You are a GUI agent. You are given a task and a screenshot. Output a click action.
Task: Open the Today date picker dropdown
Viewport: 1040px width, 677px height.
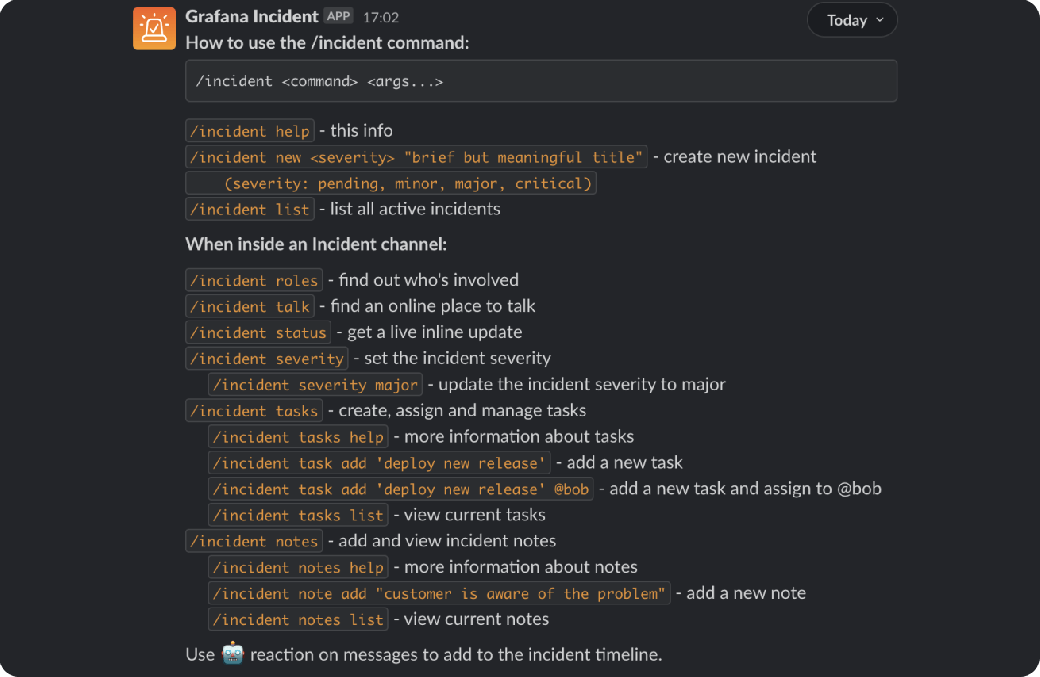pos(851,19)
